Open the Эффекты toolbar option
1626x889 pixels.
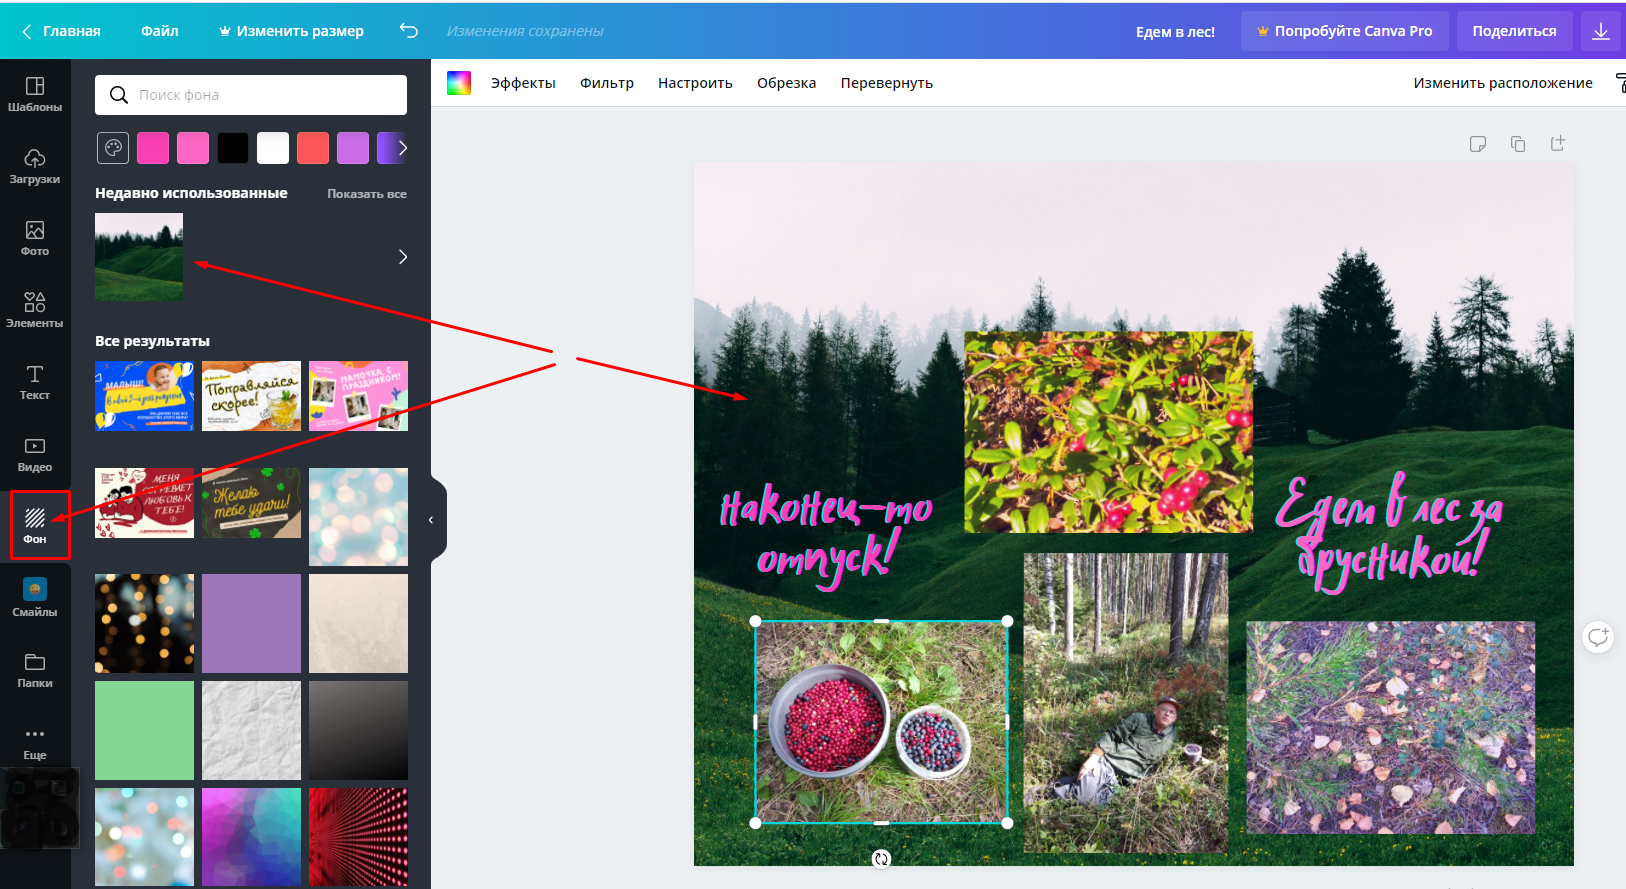click(x=523, y=83)
